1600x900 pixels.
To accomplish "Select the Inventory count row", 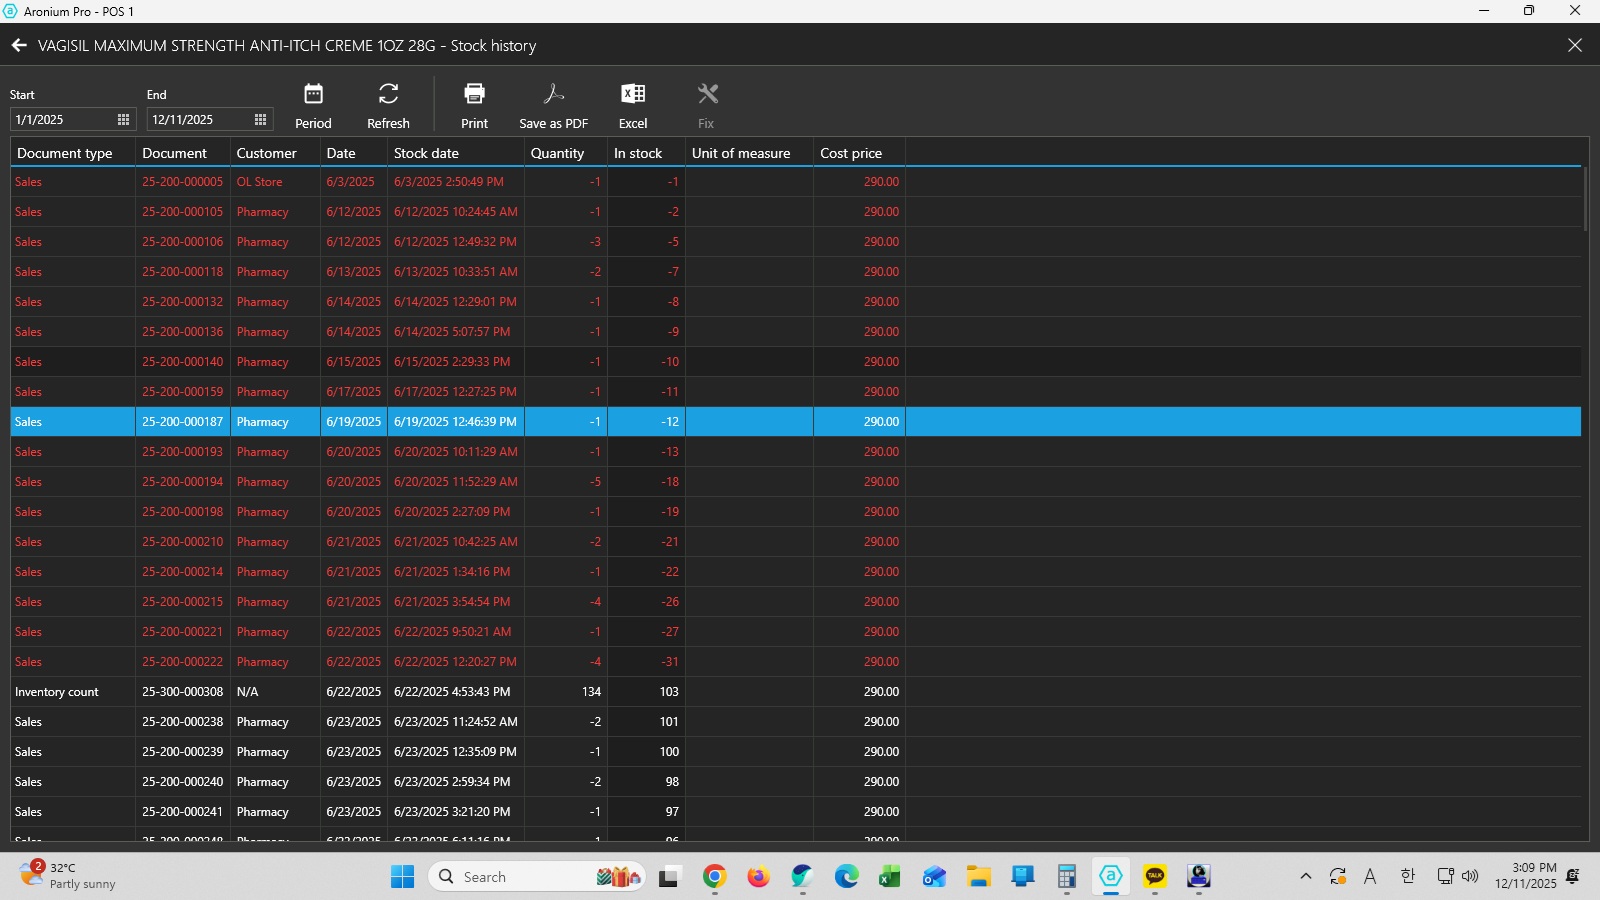I will pos(57,692).
